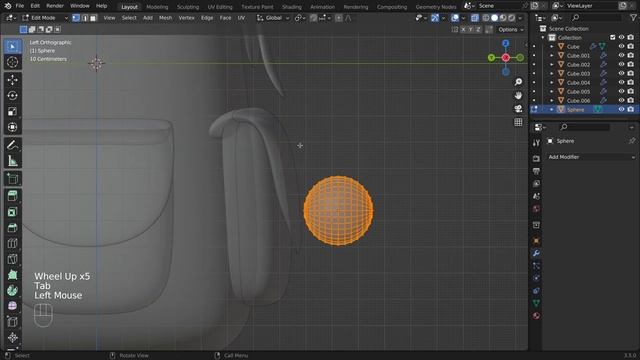Viewport: 640px width, 360px height.
Task: Open the overlays dropdown arrow
Action: click(463, 18)
